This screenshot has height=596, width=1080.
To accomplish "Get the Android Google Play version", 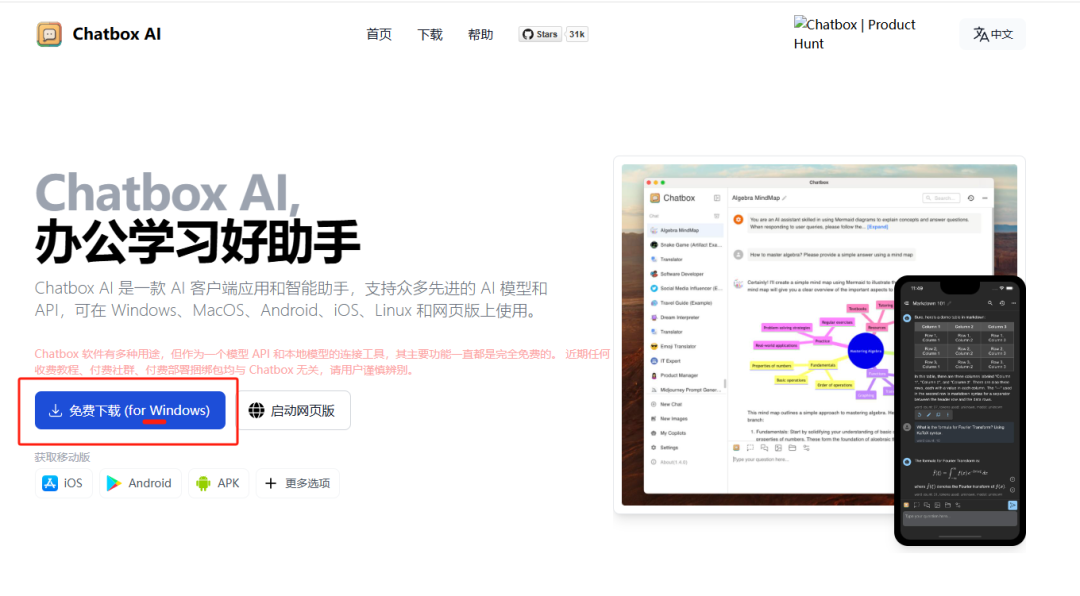I will (140, 483).
